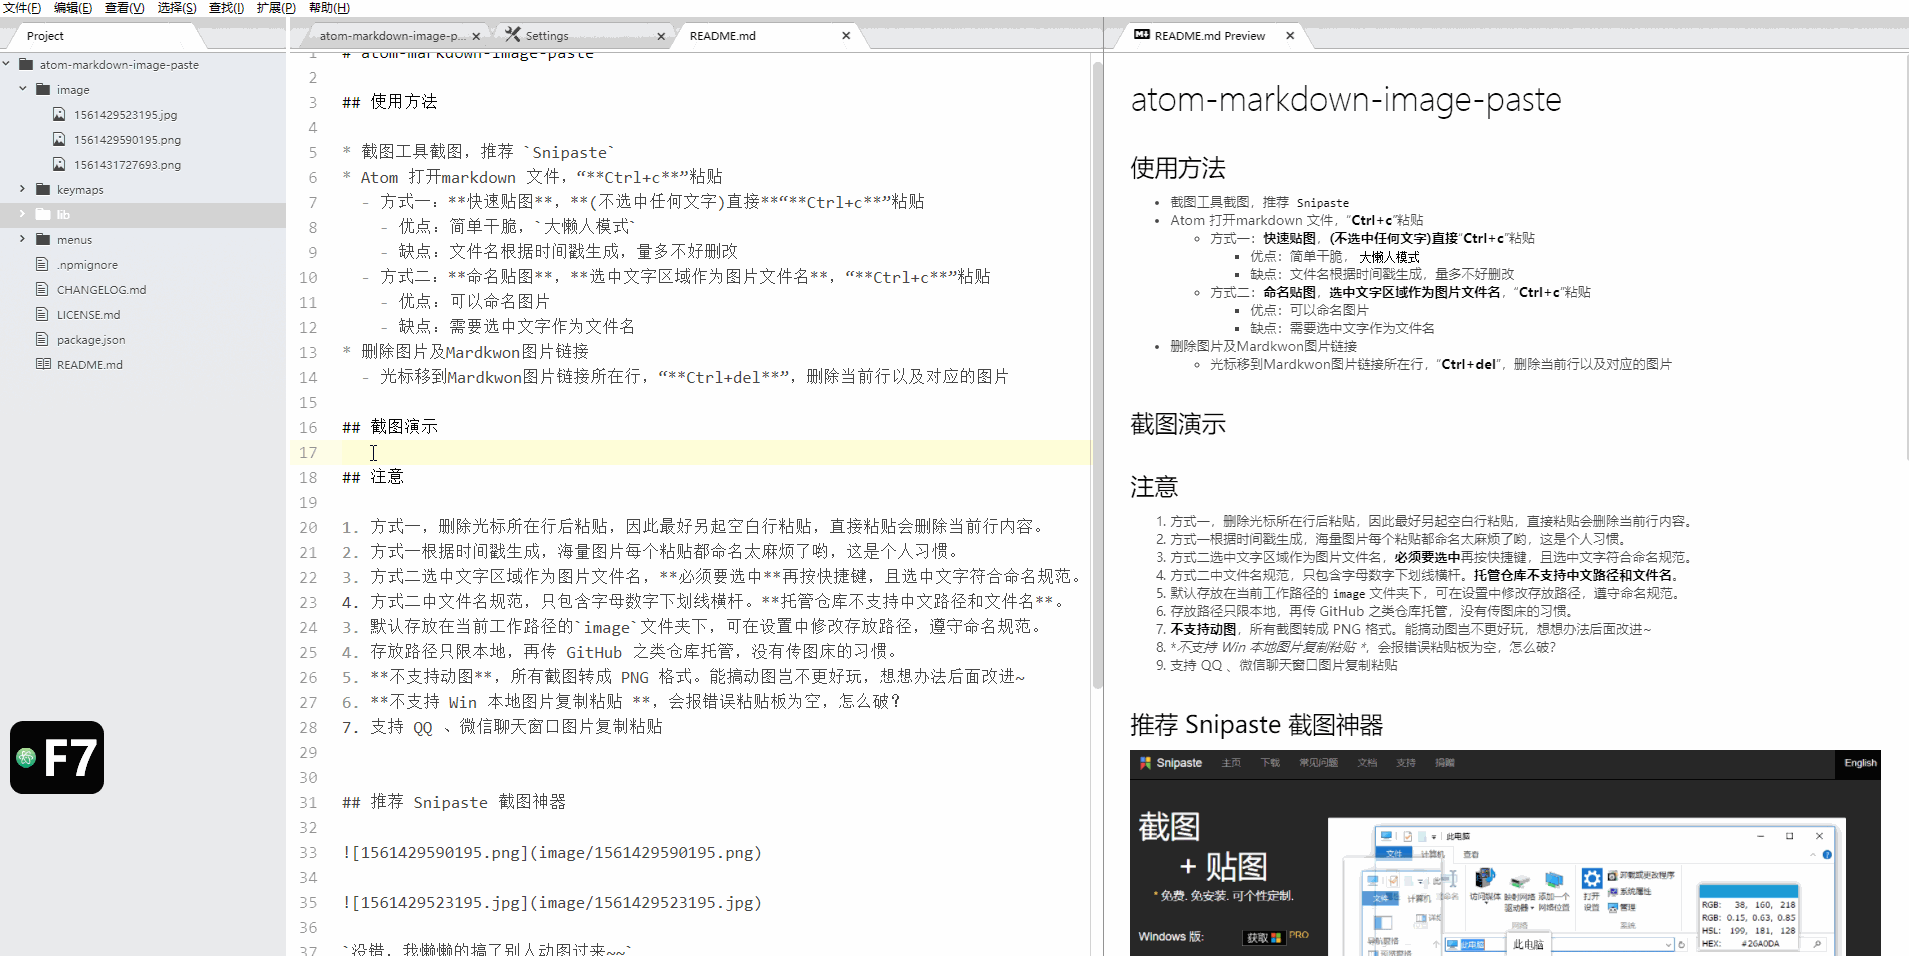Click line number 31 in the gutter
The width and height of the screenshot is (1909, 956).
(x=308, y=803)
